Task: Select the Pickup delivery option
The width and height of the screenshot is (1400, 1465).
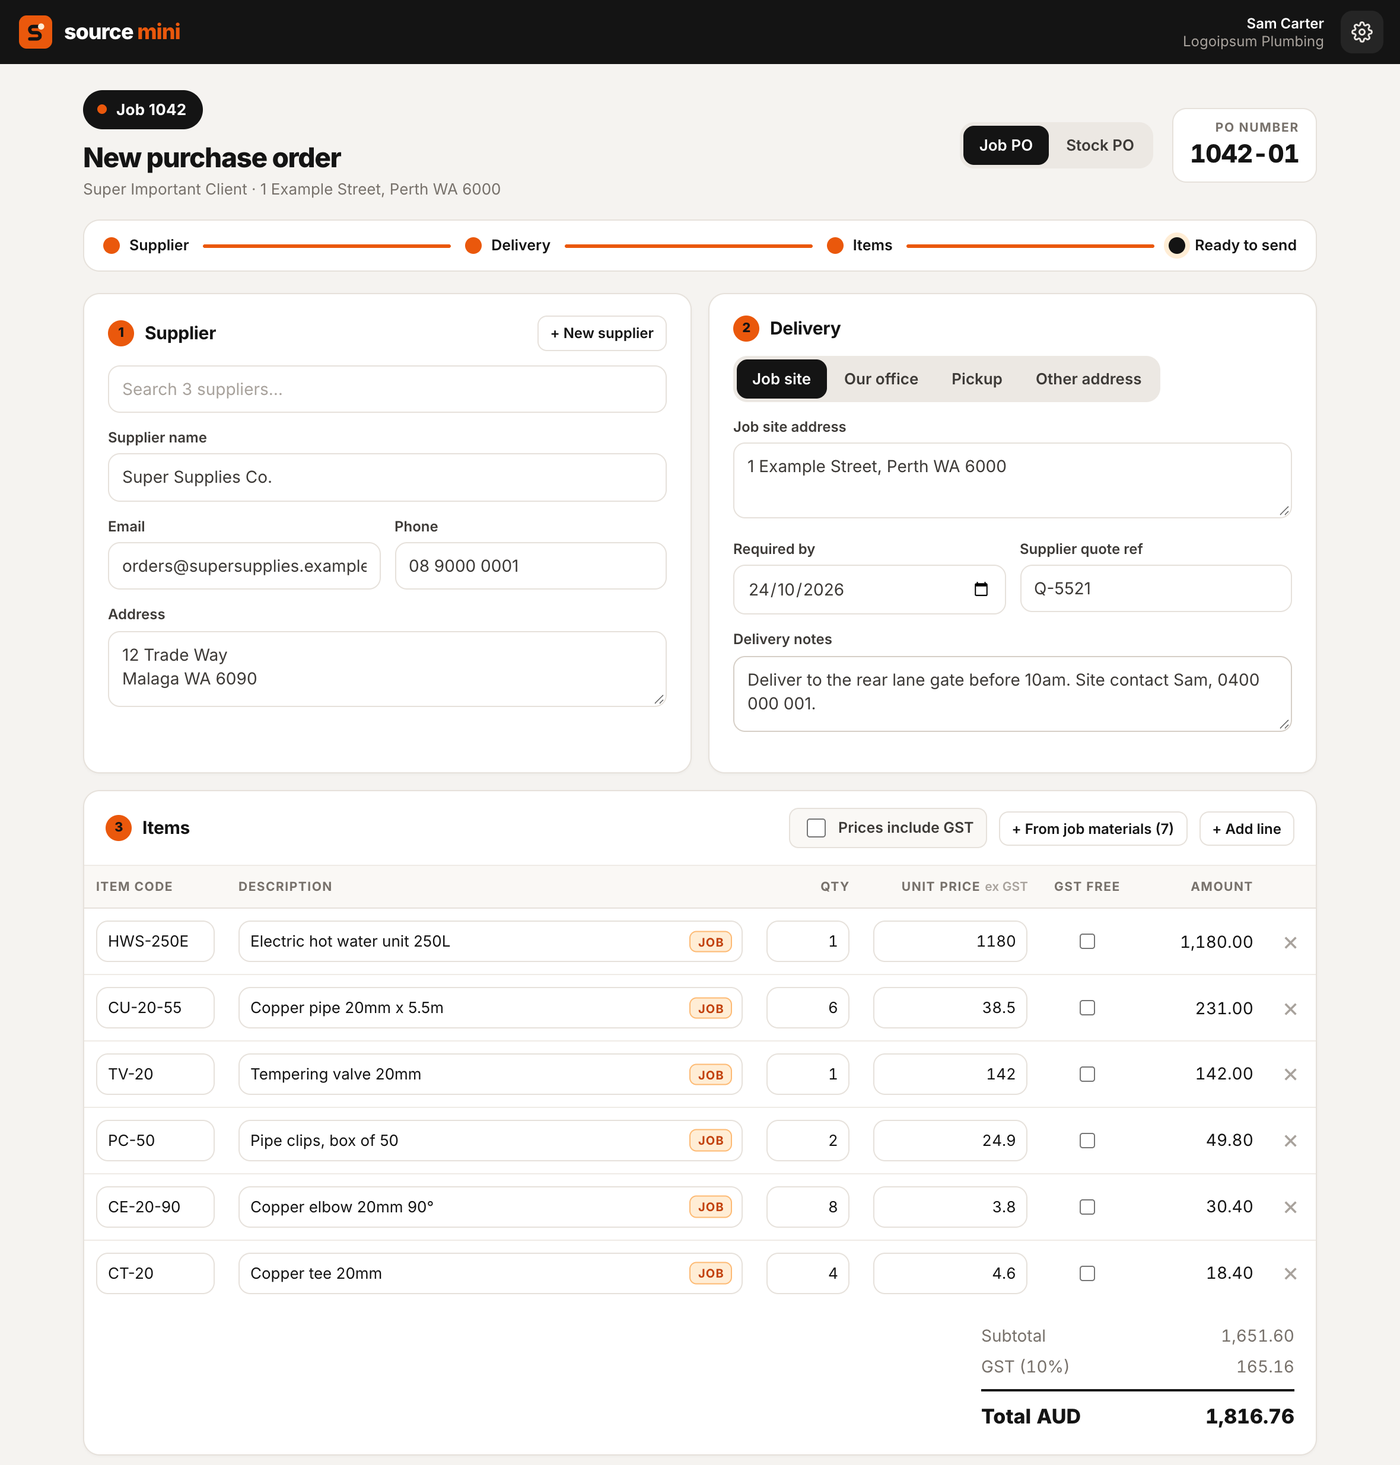Action: [x=977, y=379]
